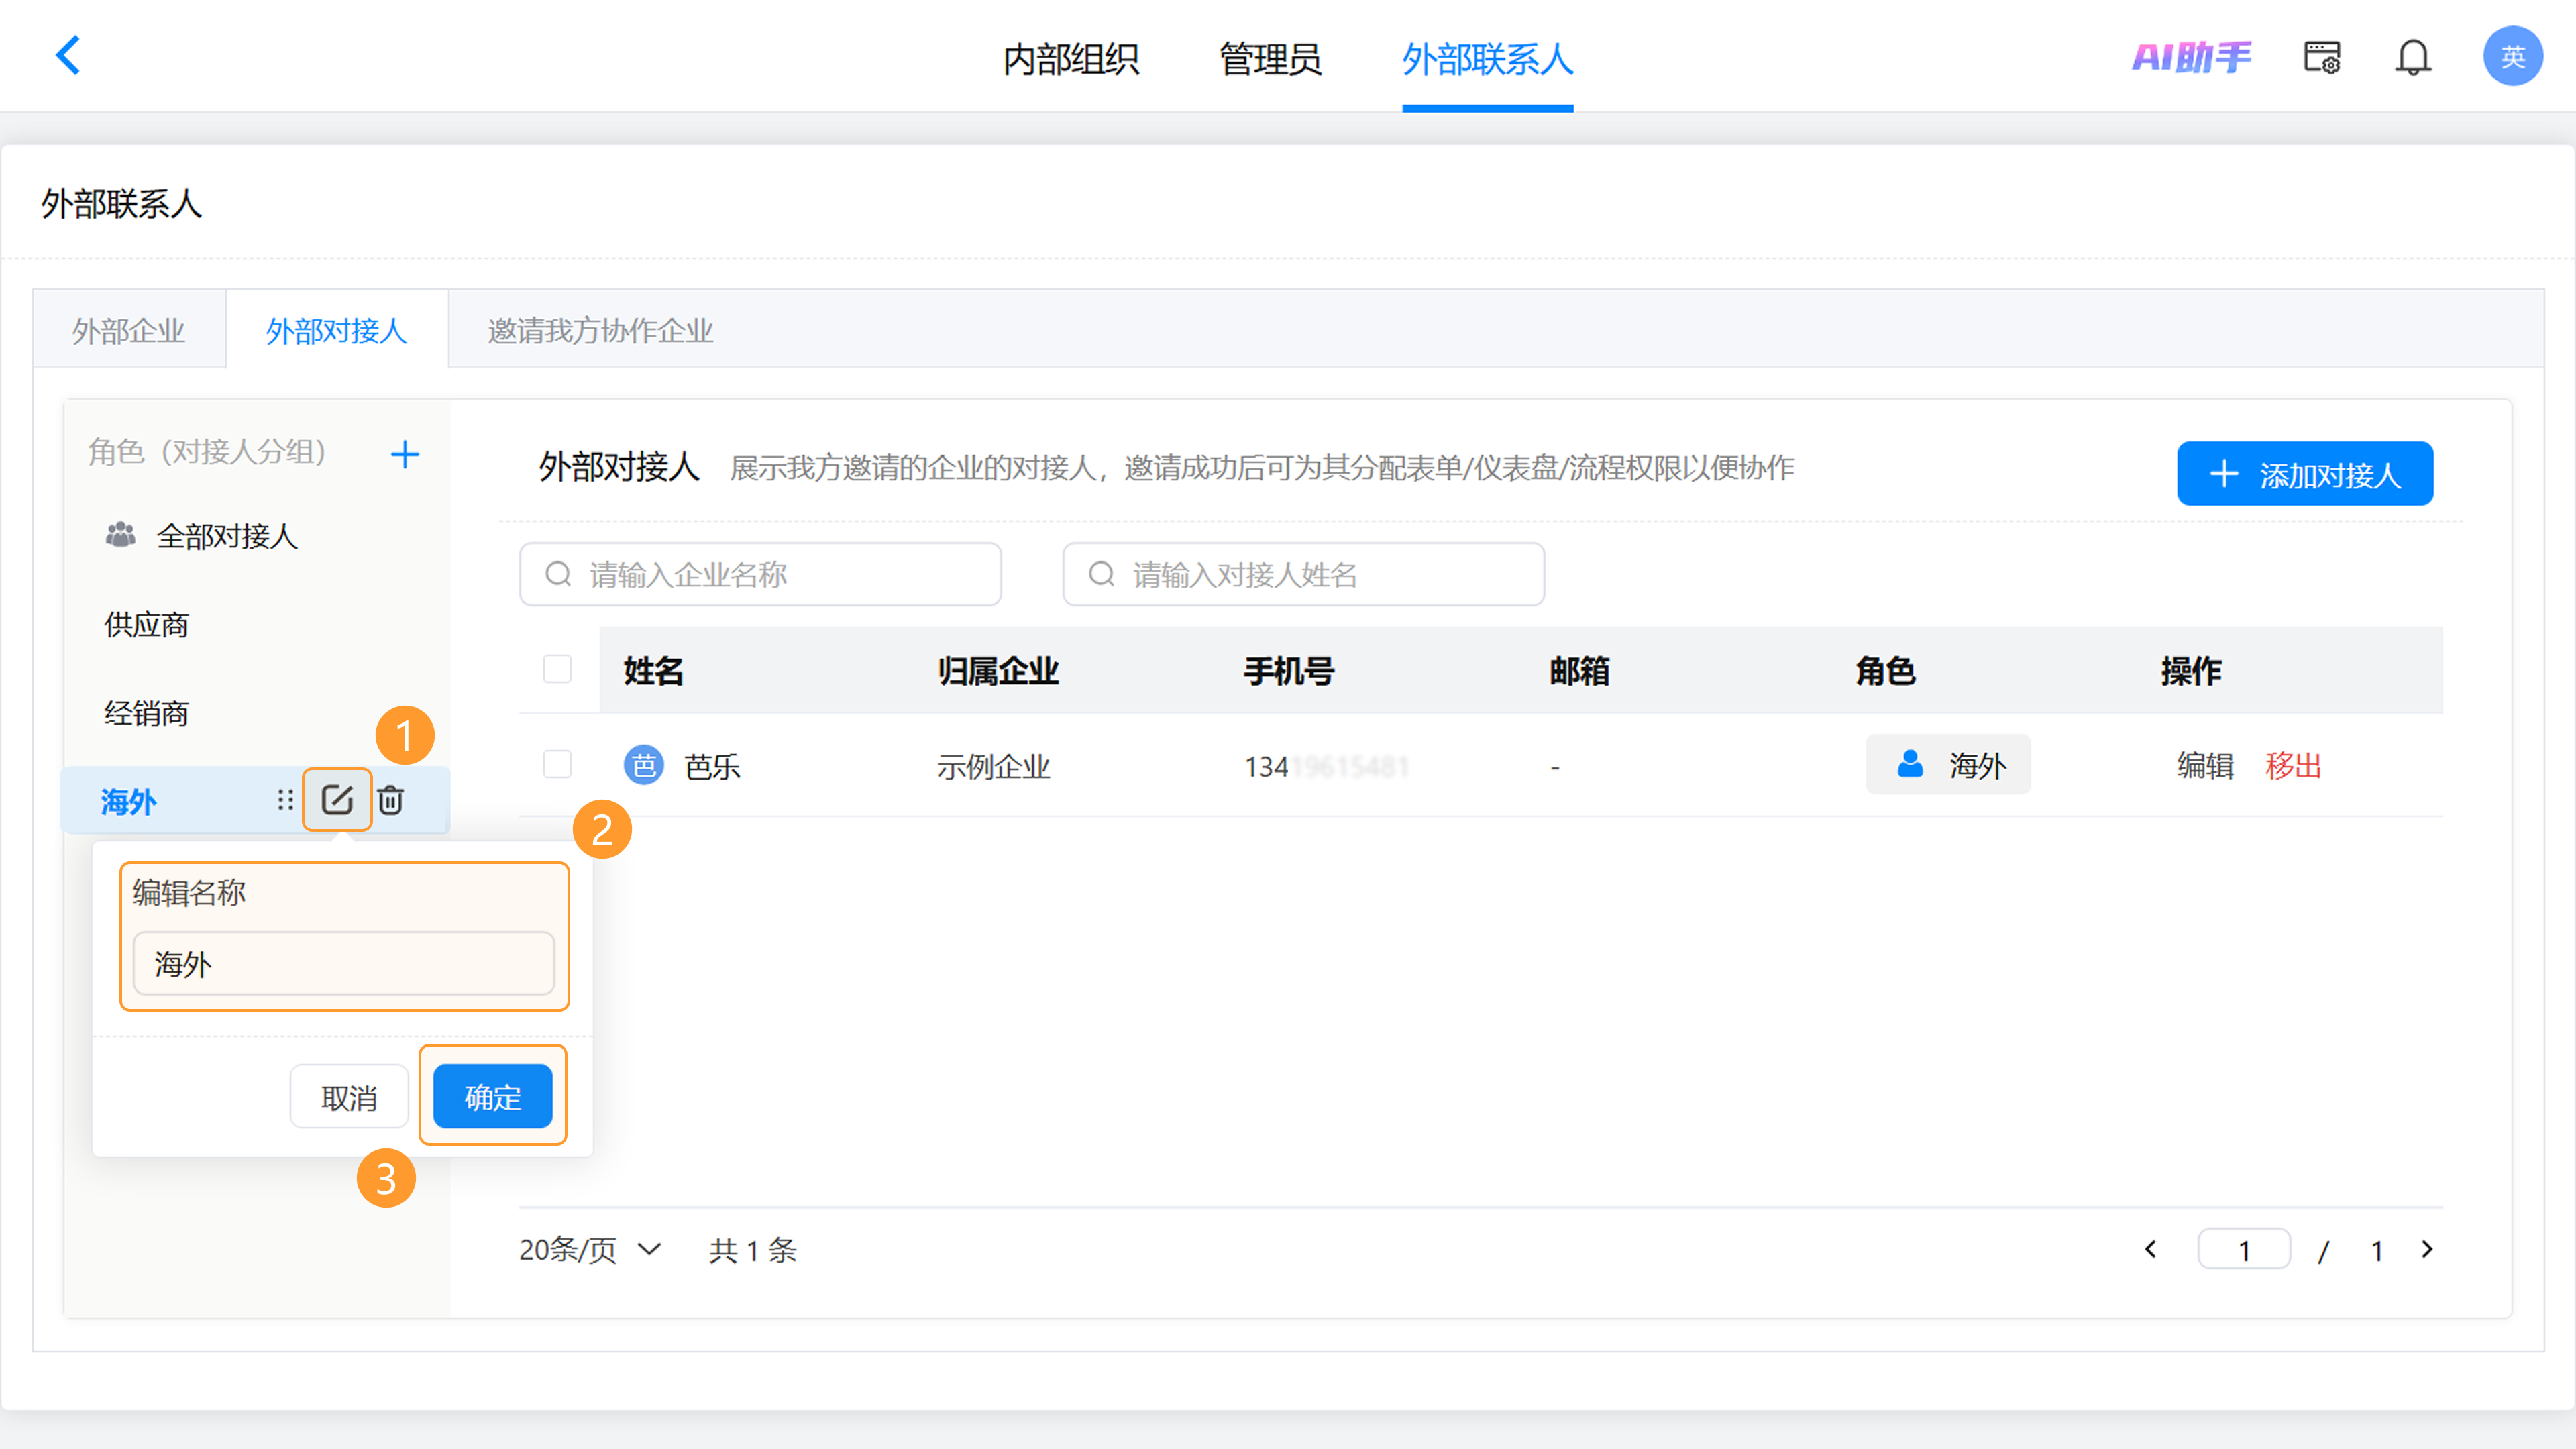Click 编辑 for the 芭乐 row

click(x=2205, y=765)
